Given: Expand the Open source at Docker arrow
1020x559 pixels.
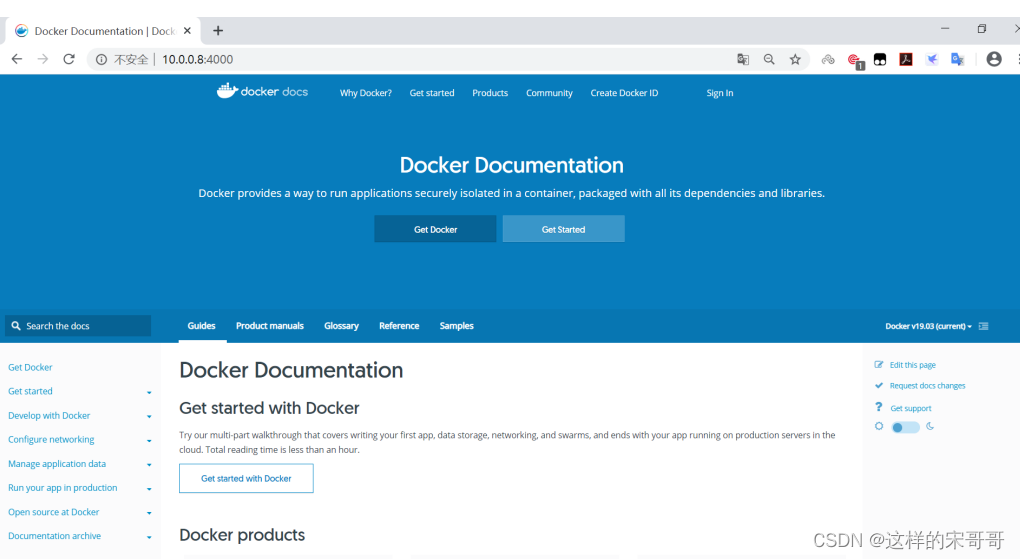Looking at the screenshot, I should pos(149,513).
